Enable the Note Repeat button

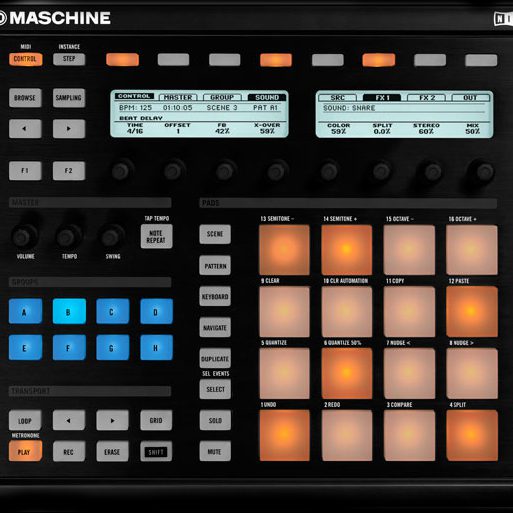156,236
